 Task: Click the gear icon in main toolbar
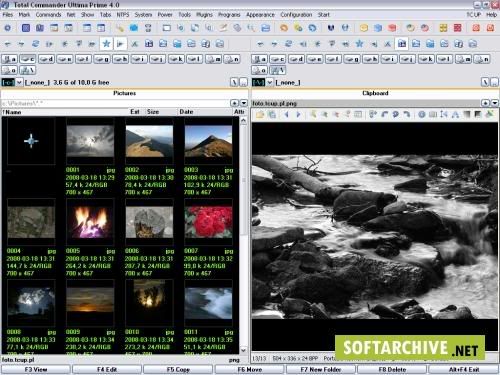tap(7, 28)
